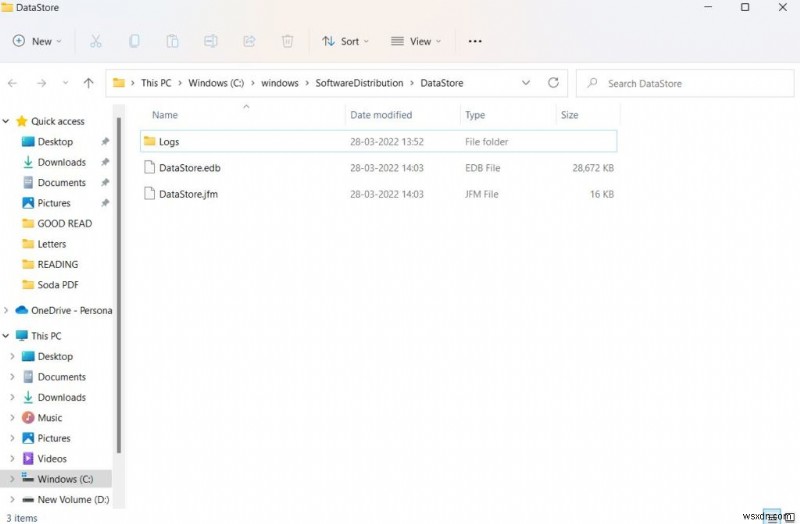
Task: Expand the Music tree node
Action: click(12, 418)
